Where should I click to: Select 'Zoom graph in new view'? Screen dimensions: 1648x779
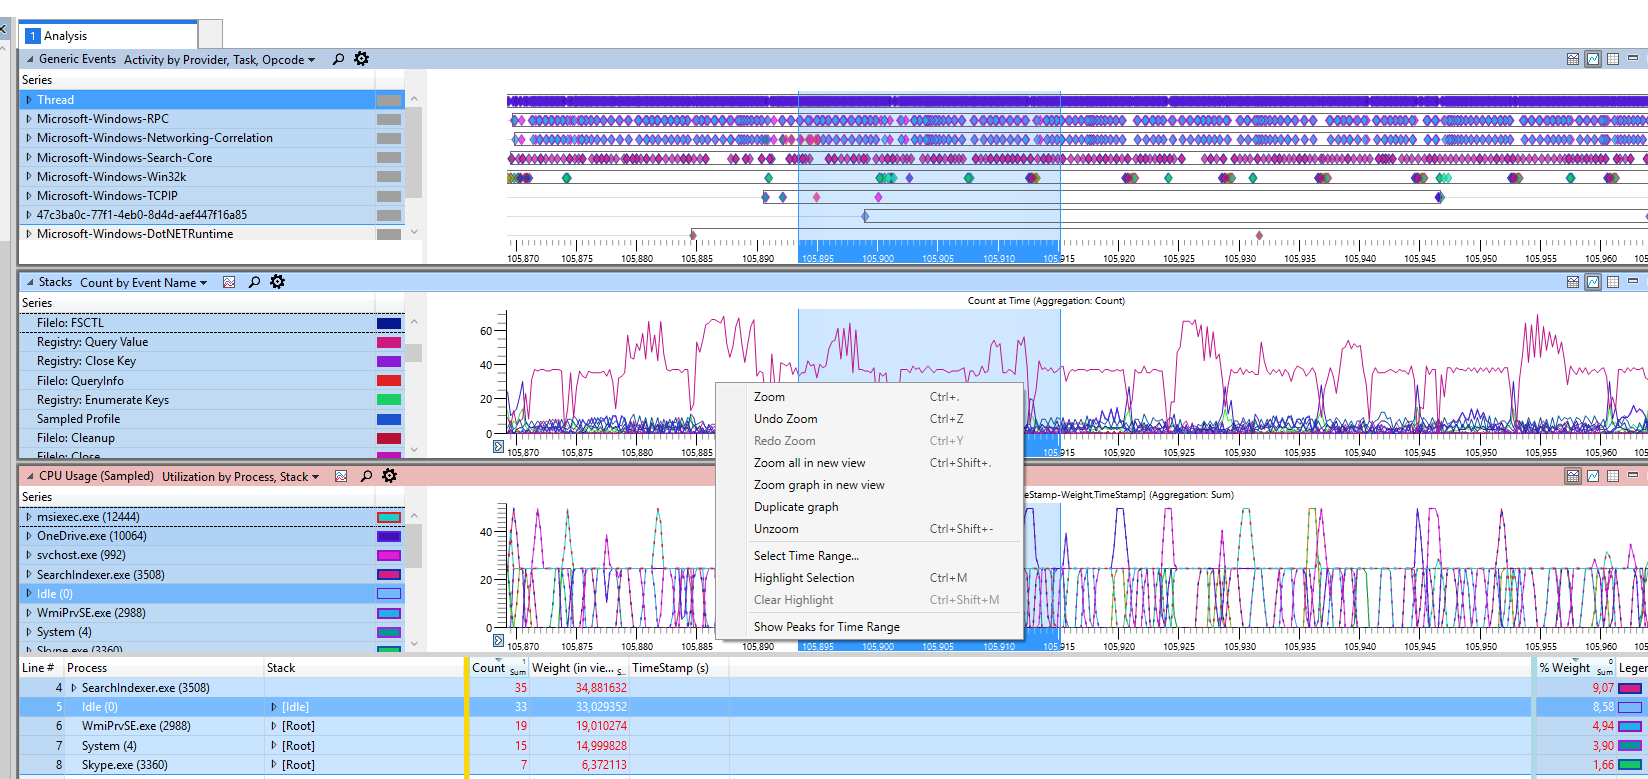(870, 485)
